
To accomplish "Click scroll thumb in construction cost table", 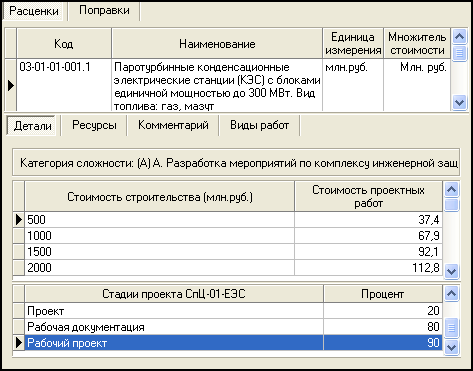I will point(452,204).
